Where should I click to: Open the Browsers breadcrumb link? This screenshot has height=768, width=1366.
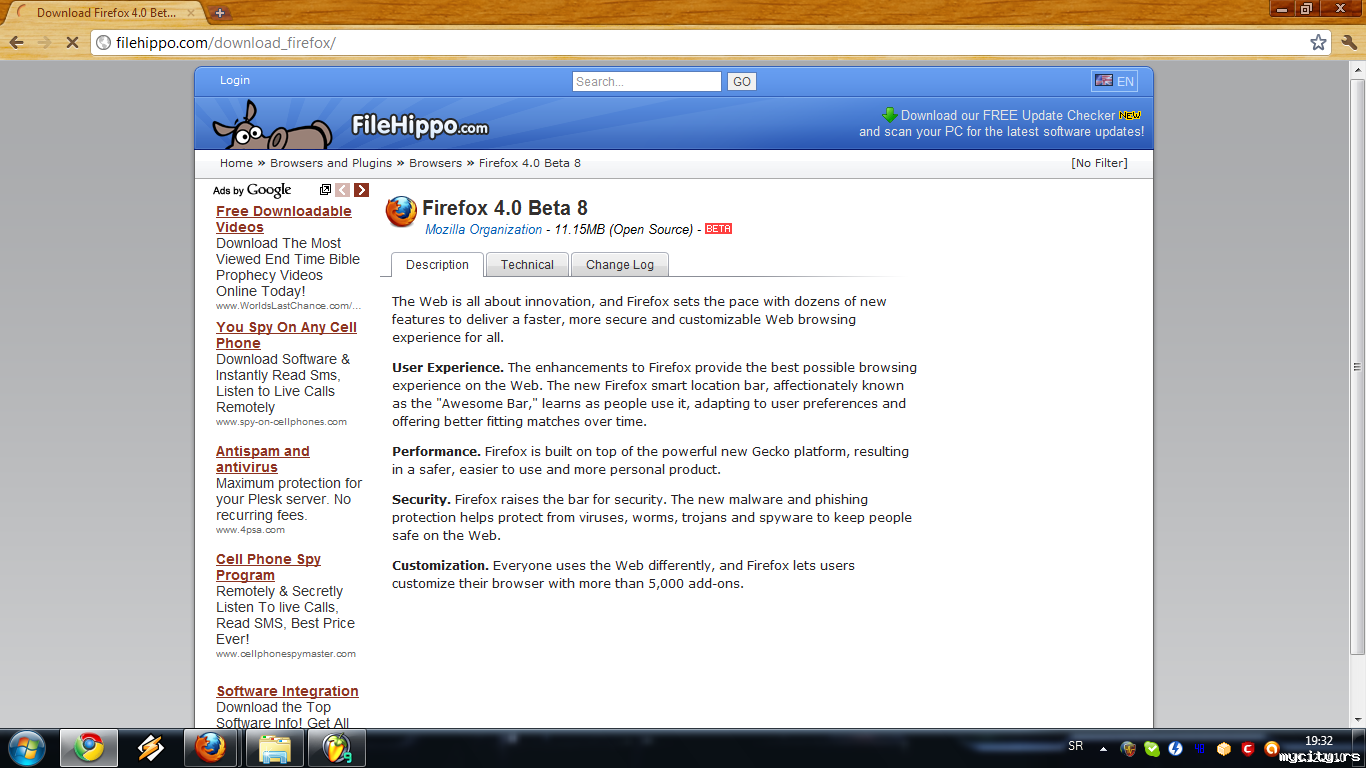coord(435,163)
